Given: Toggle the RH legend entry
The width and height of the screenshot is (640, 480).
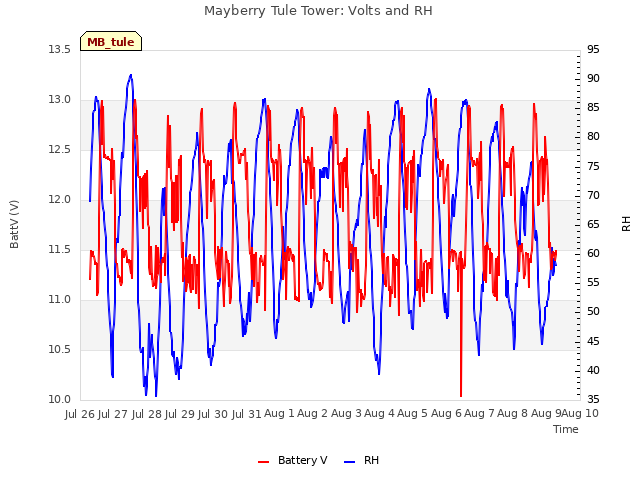Looking at the screenshot, I should [362, 460].
